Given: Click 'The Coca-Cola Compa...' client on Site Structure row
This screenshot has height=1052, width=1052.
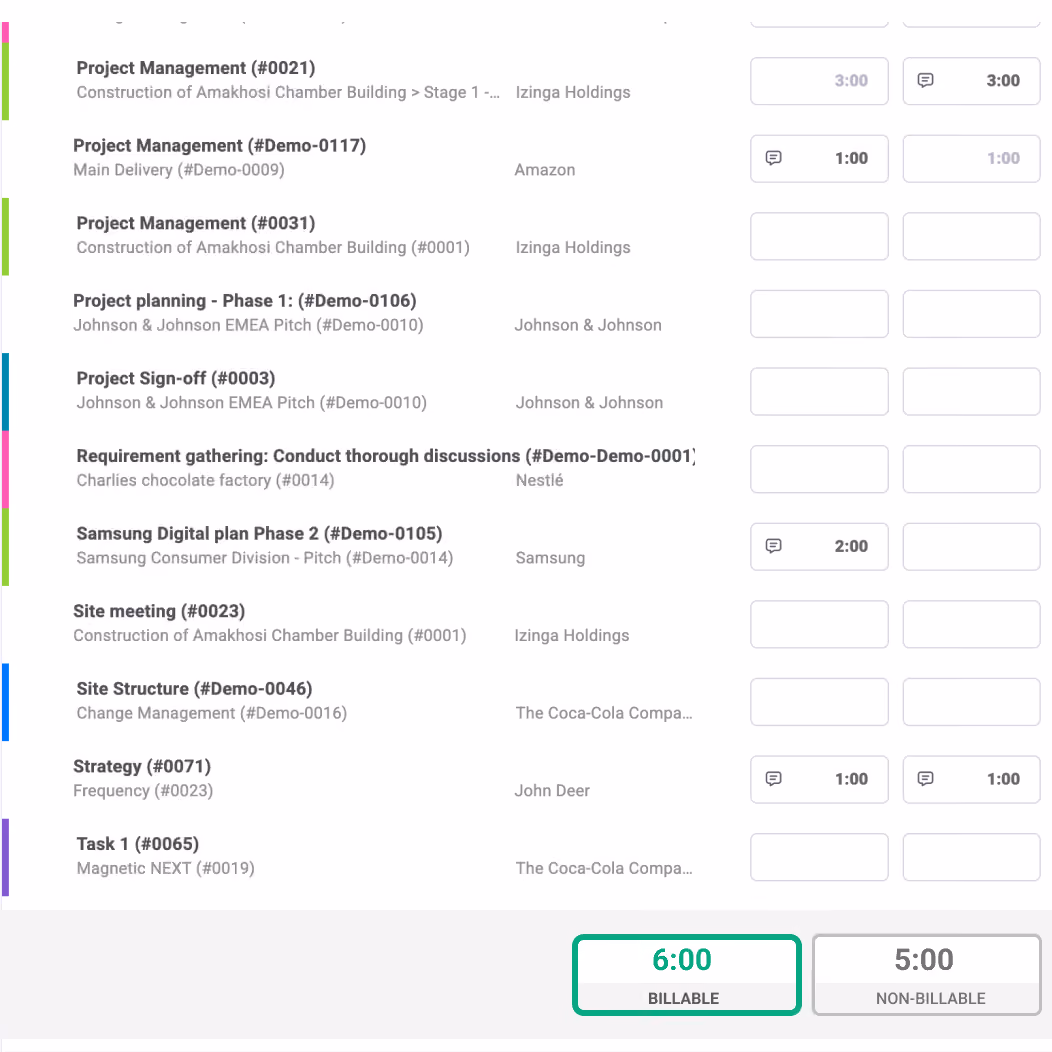Looking at the screenshot, I should click(604, 713).
